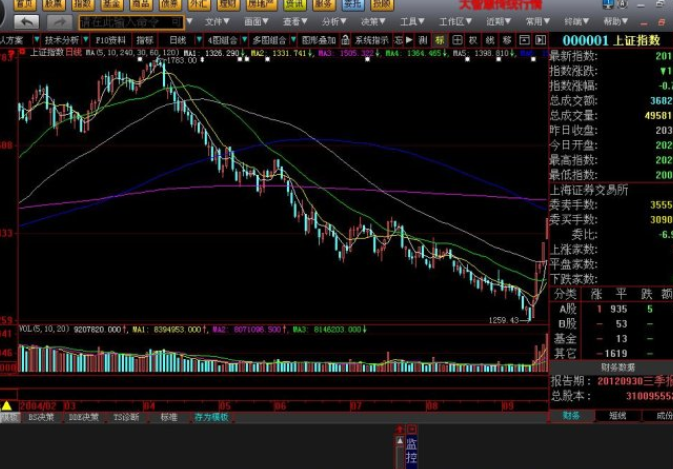673x469 pixels.
Task: Click the skip-to-end panel icon
Action: pos(540,40)
